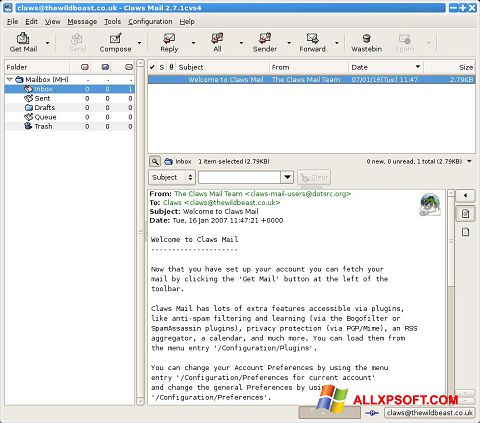Viewport: 480px width, 423px height.
Task: Click the attachment column header icon
Action: tap(171, 67)
